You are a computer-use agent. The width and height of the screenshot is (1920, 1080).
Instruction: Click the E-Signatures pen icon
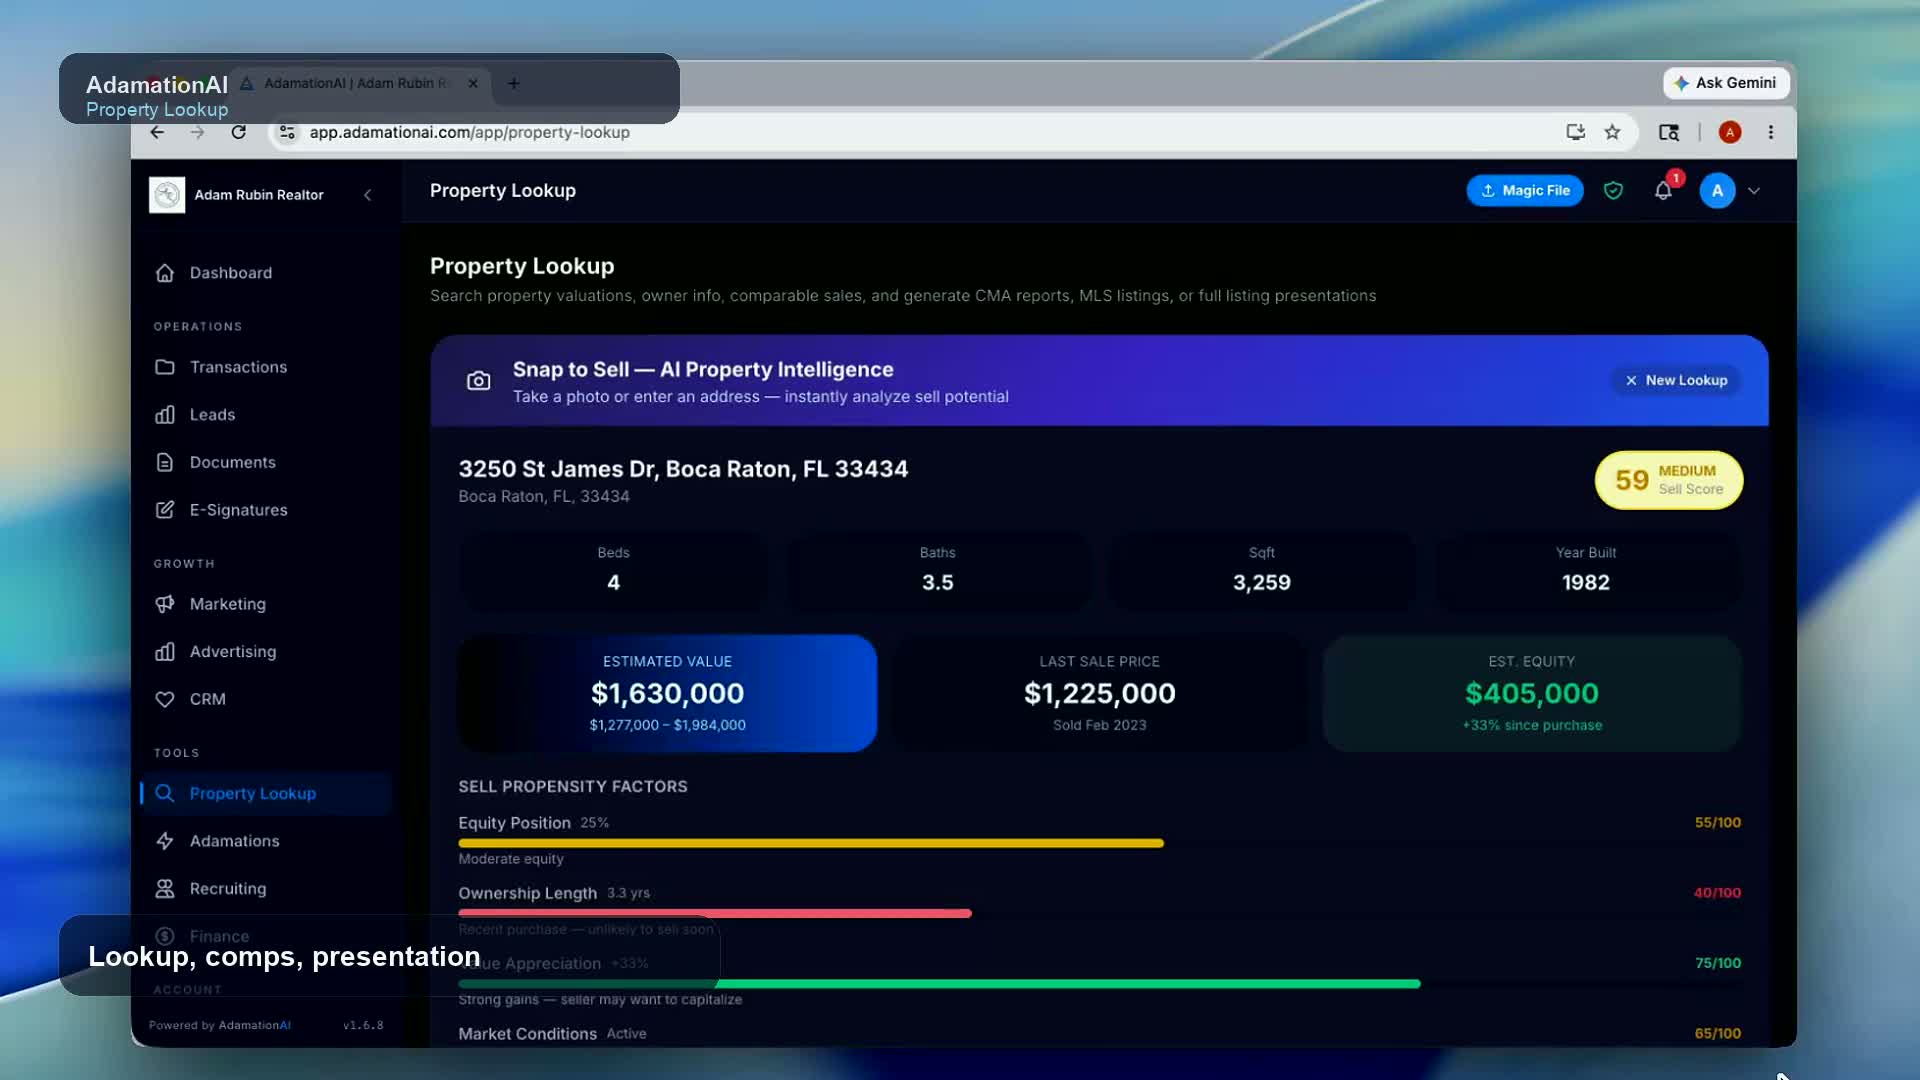coord(165,510)
